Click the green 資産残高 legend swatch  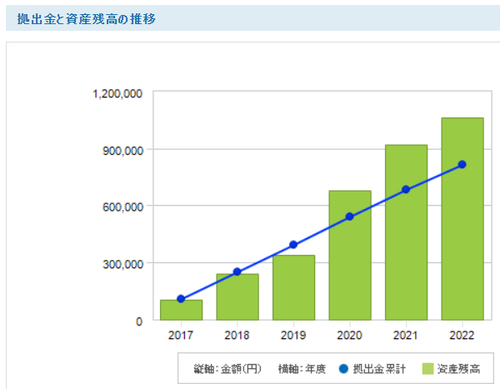[428, 369]
